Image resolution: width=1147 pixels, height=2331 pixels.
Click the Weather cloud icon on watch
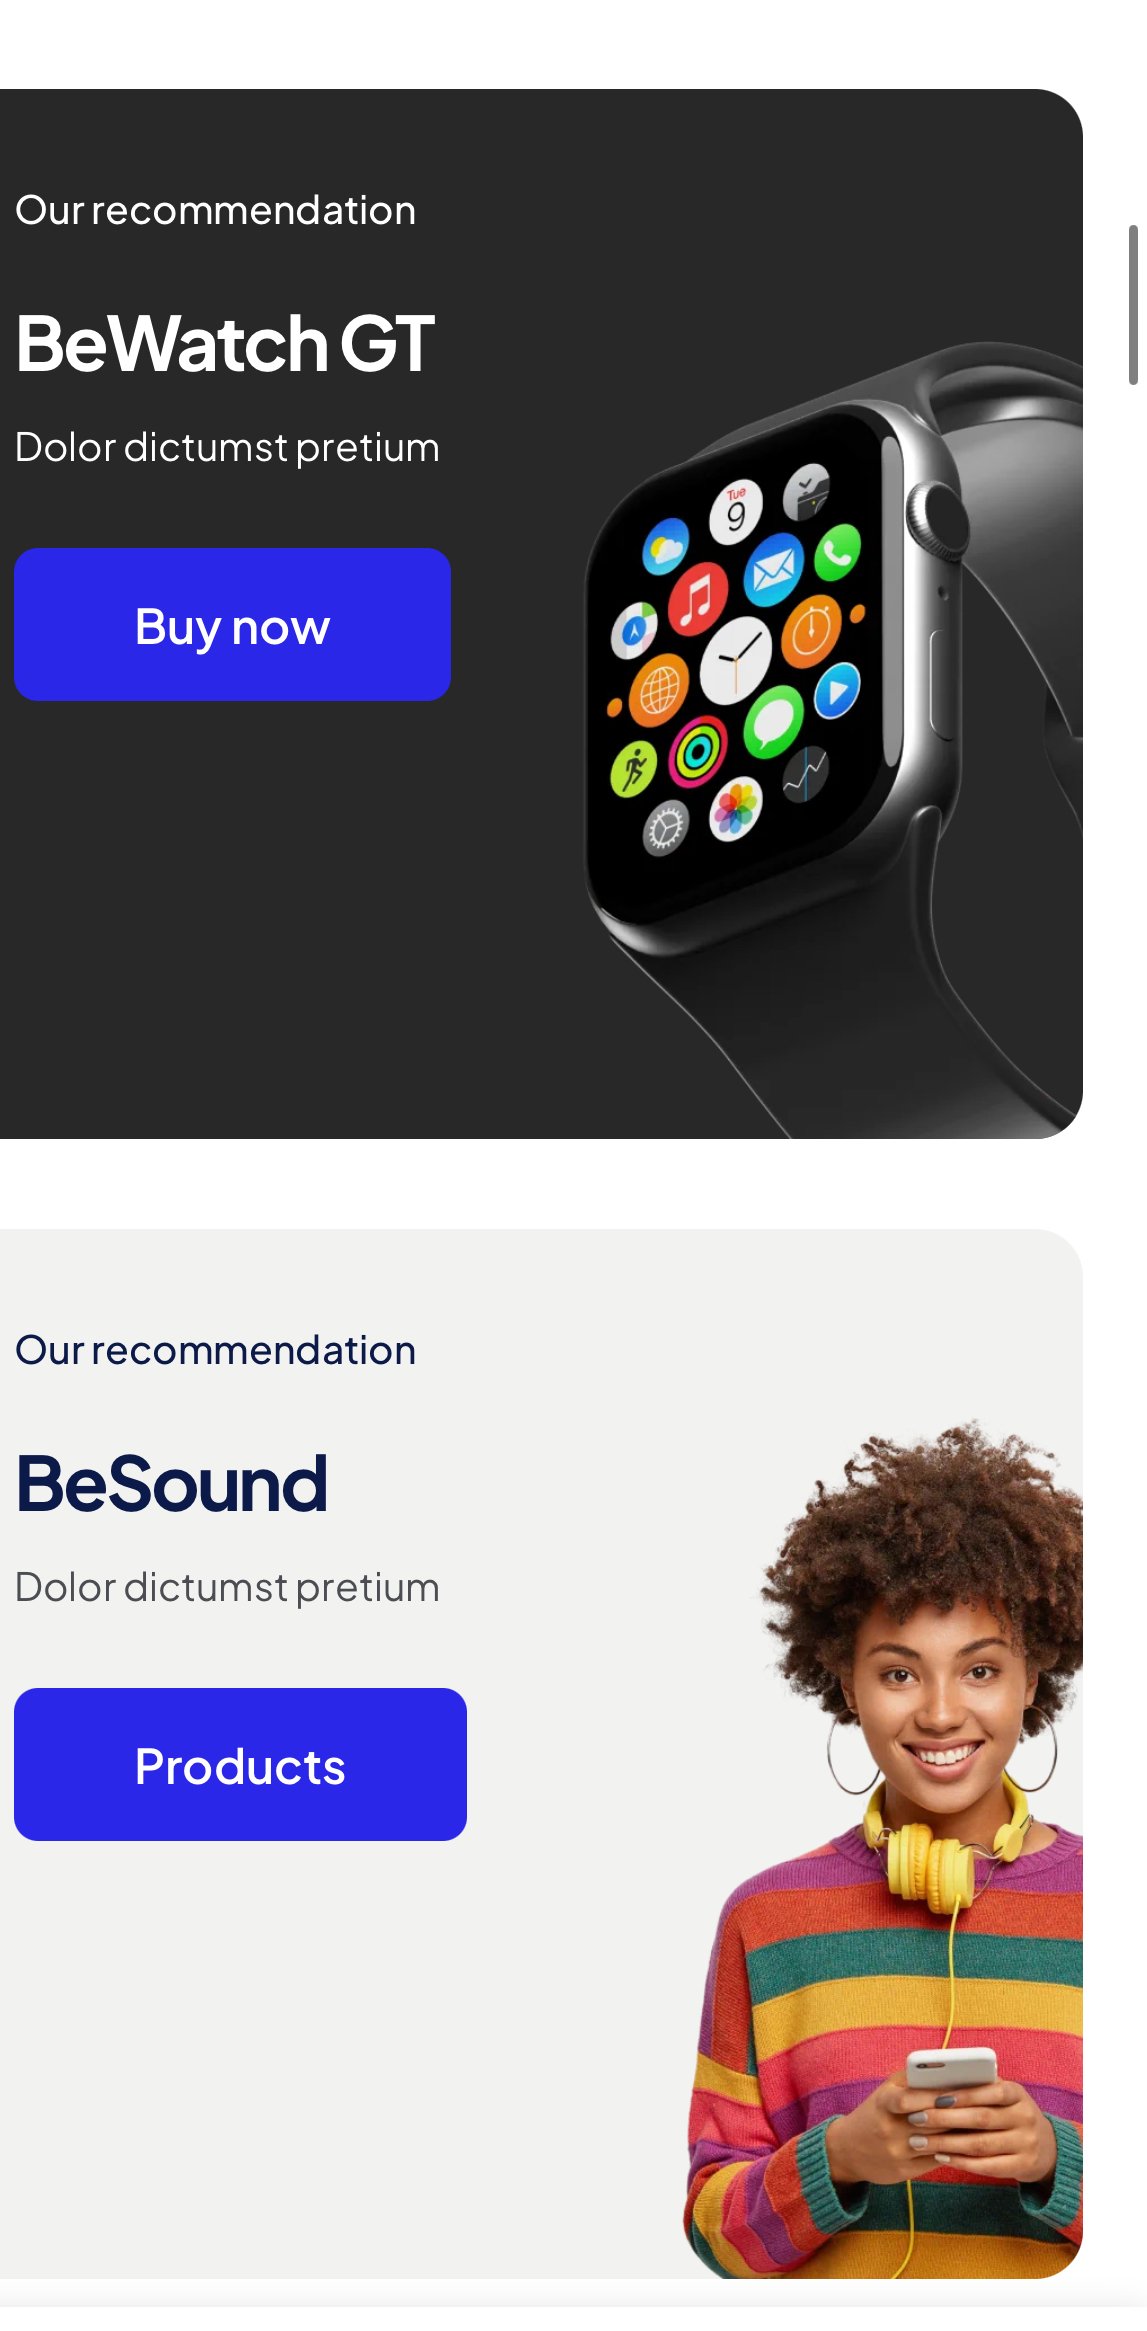tap(665, 546)
